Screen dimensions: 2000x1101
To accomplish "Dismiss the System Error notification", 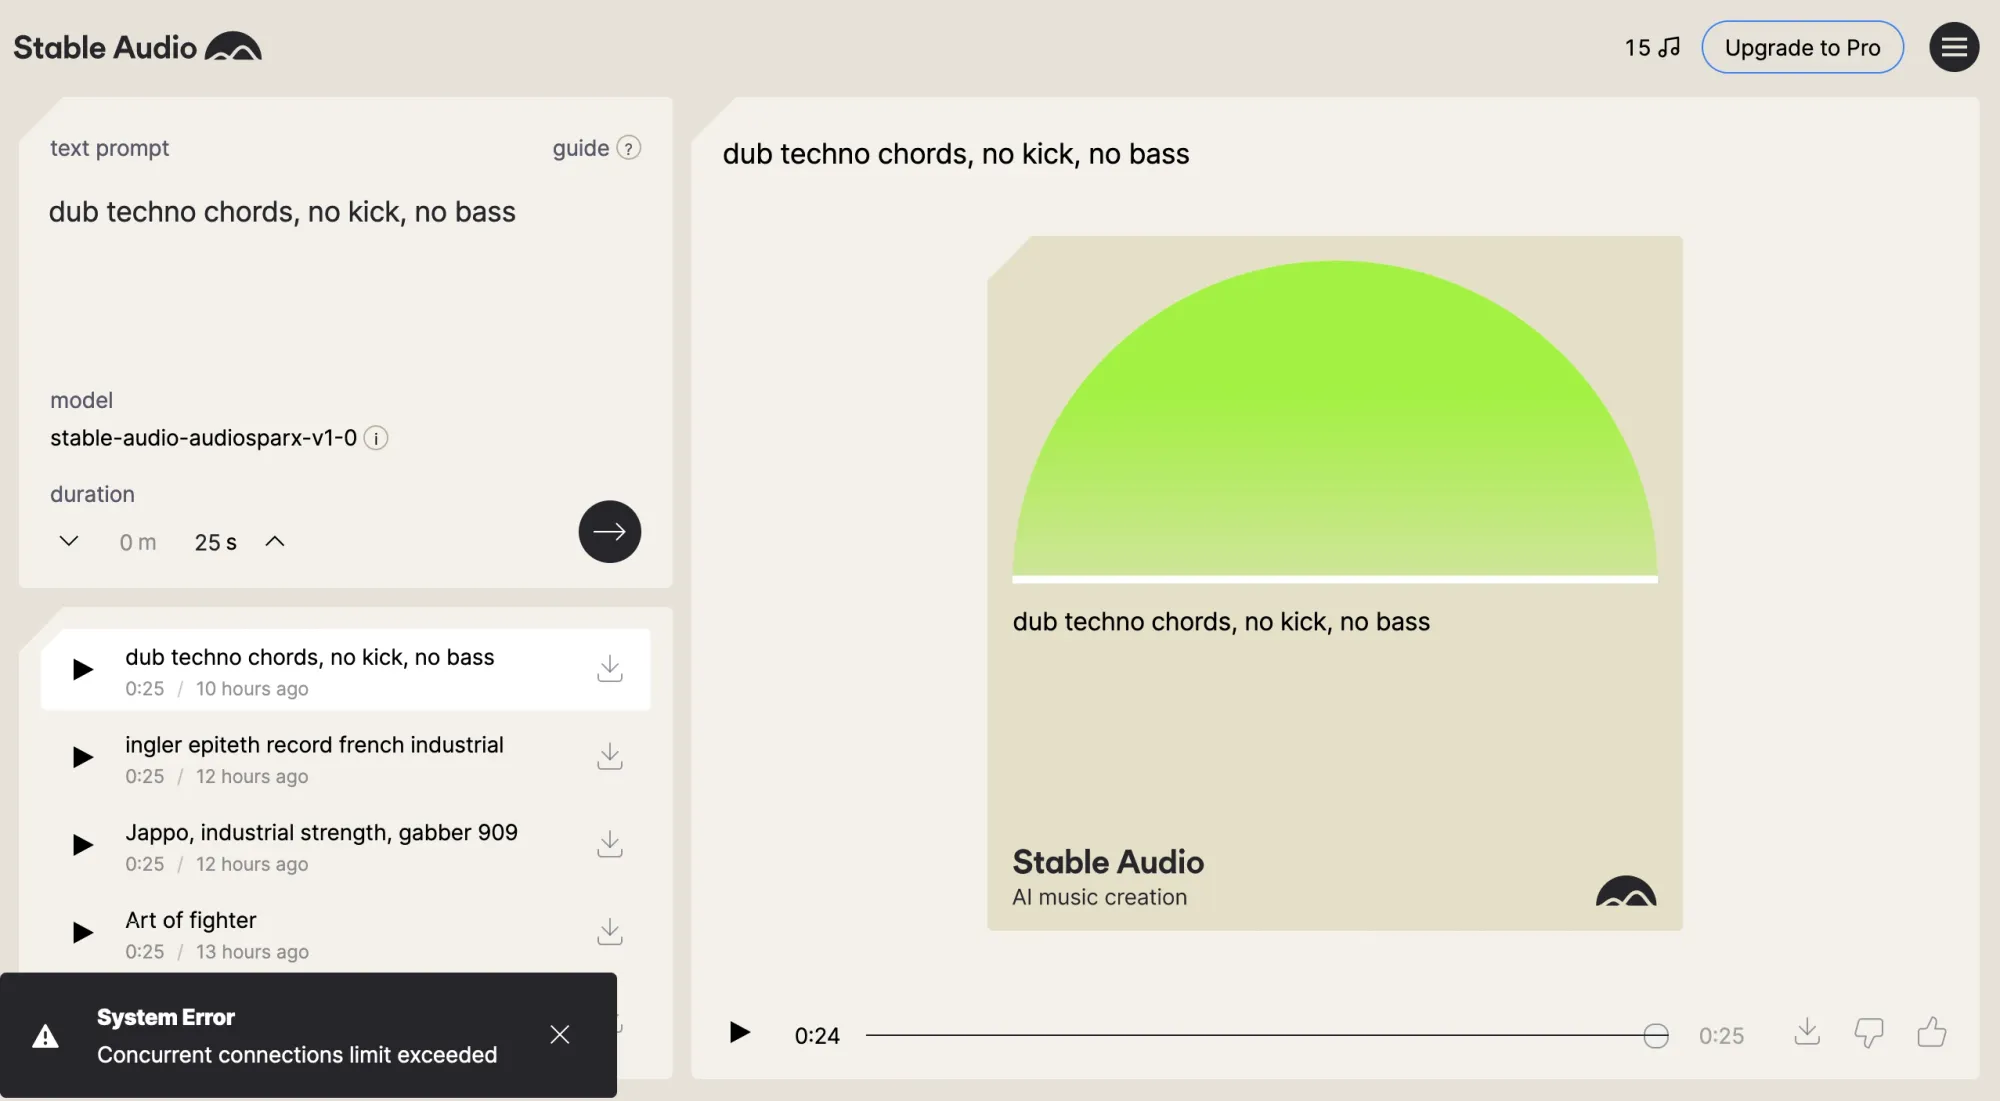I will click(559, 1034).
